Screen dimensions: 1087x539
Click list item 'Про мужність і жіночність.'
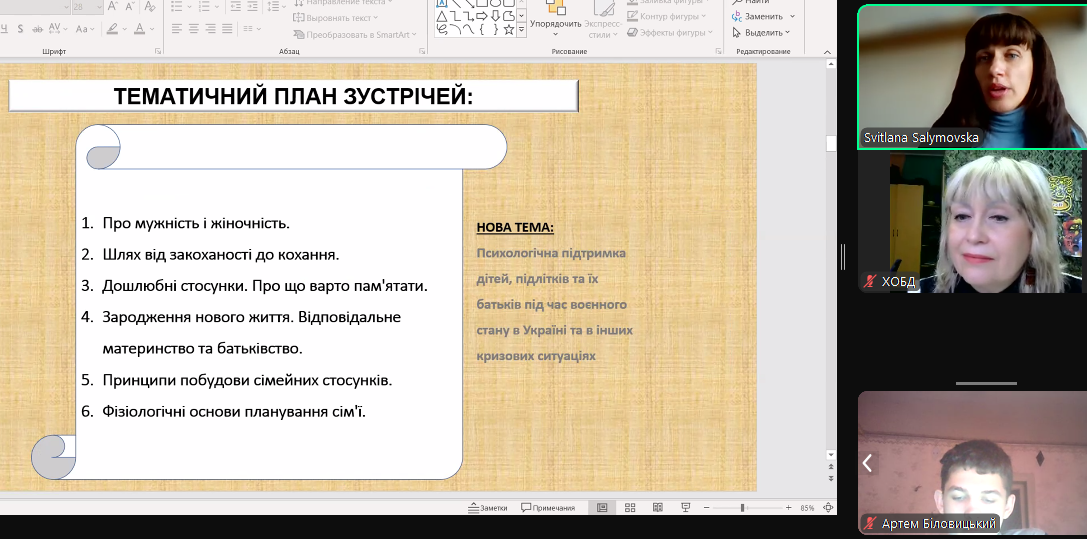tap(196, 223)
